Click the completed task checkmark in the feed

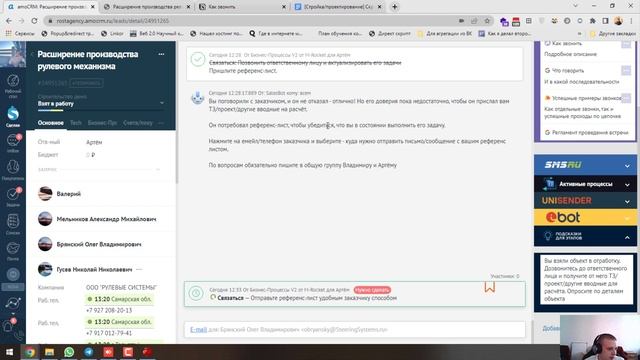pyautogui.click(x=198, y=60)
